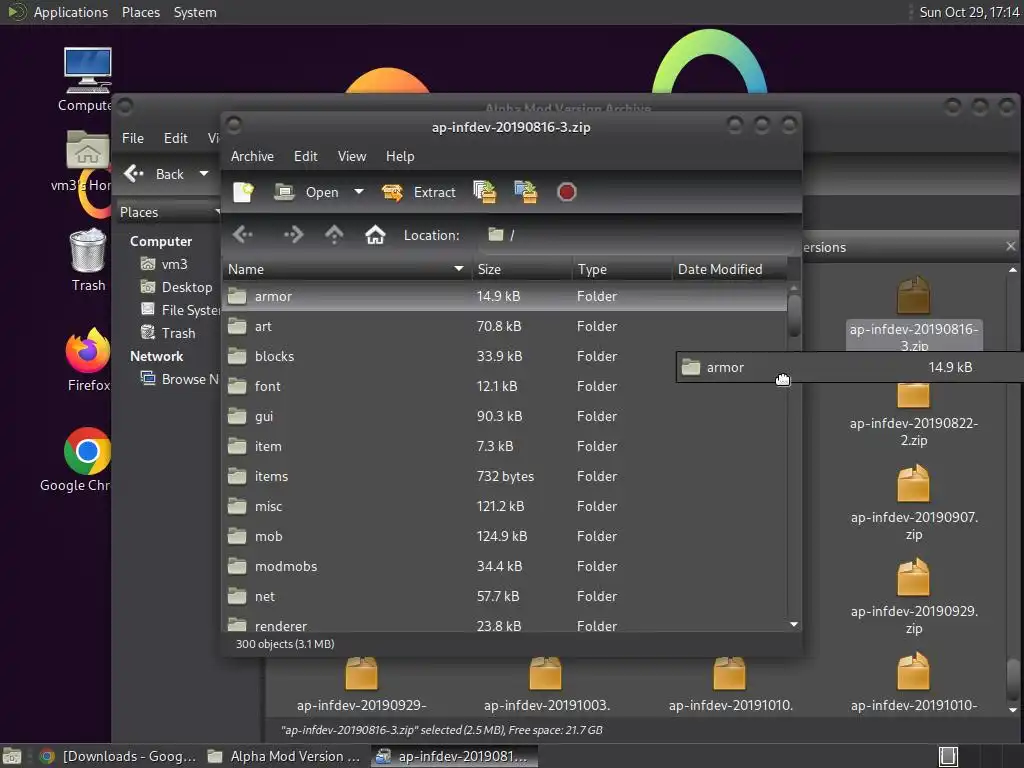Select the font folder icon
The height and width of the screenshot is (768, 1024).
pos(237,387)
